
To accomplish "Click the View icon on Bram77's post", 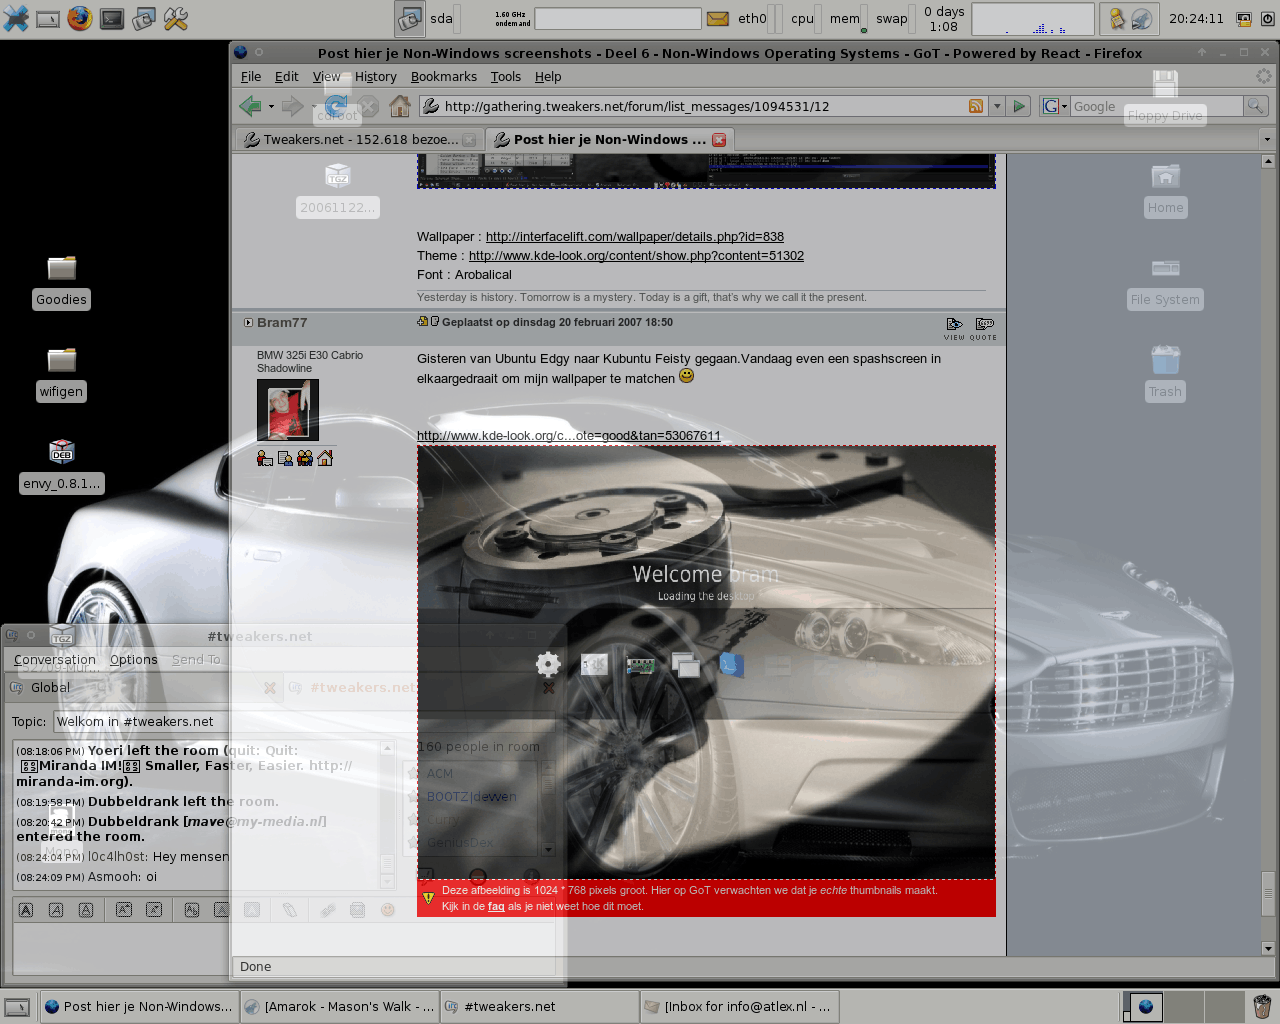I will [954, 328].
